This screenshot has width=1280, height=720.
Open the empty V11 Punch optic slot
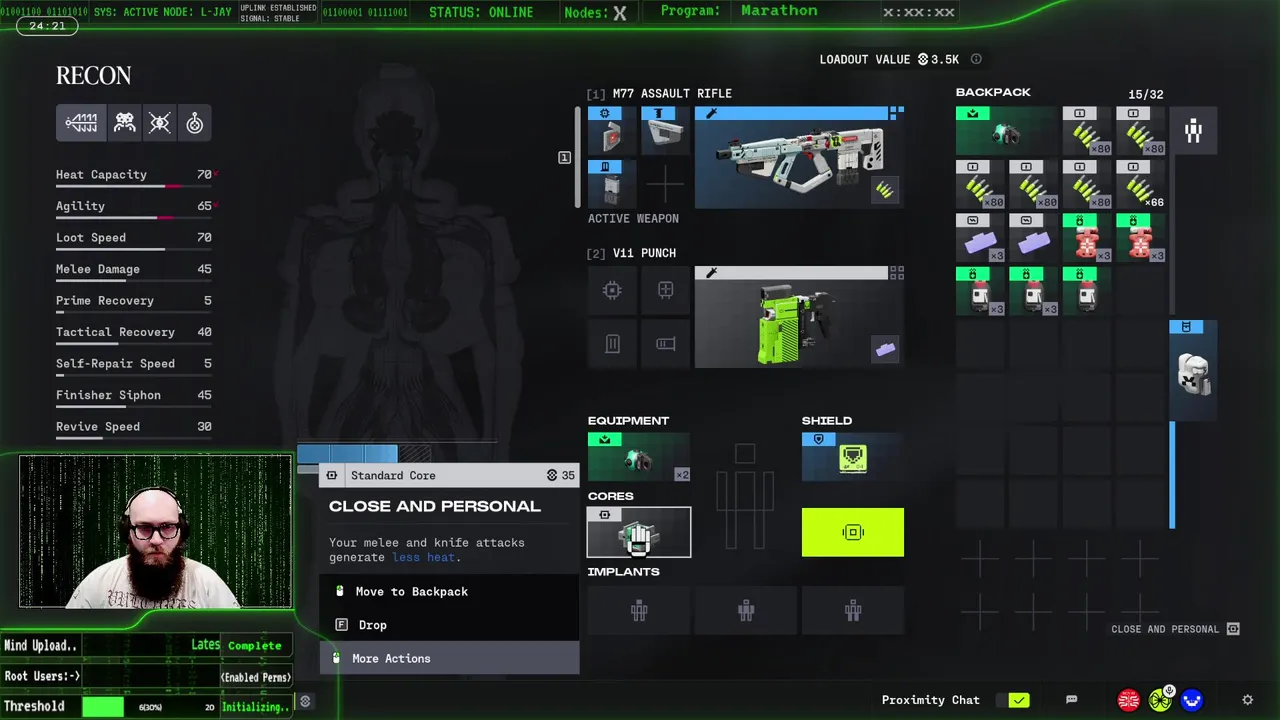665,290
